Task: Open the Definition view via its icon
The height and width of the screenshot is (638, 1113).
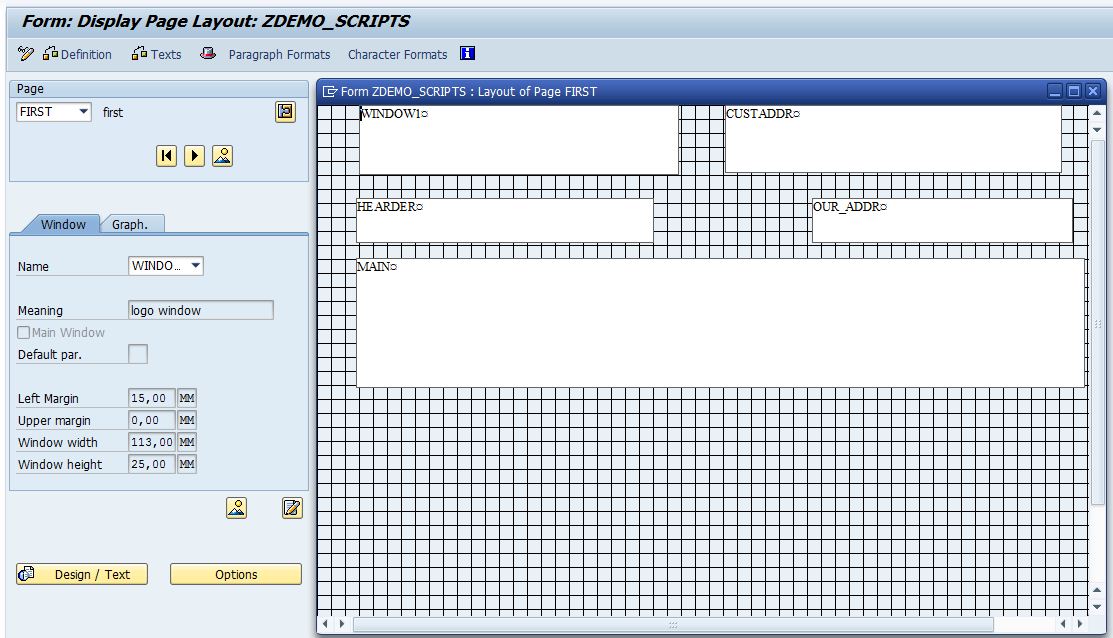Action: 48,54
